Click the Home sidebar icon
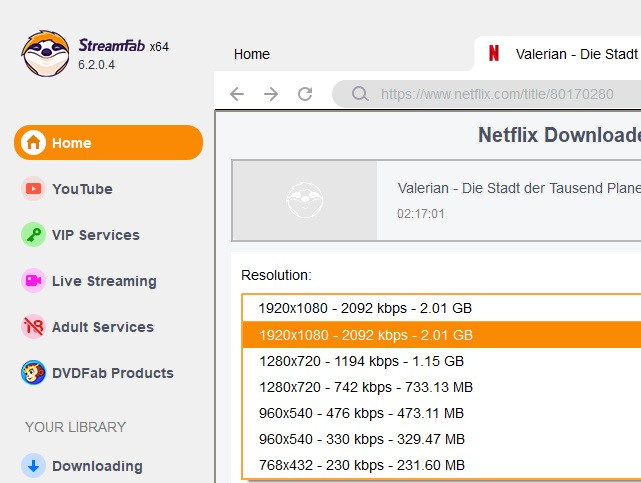The width and height of the screenshot is (641, 483). click(x=34, y=143)
